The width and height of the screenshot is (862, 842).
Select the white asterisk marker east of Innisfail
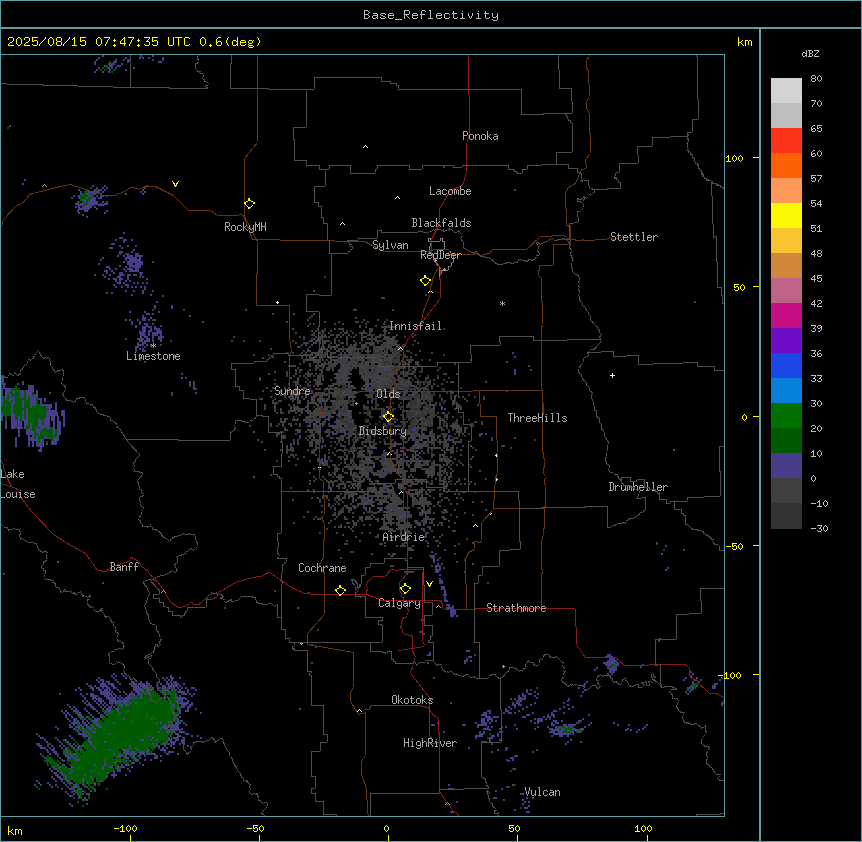pos(502,303)
